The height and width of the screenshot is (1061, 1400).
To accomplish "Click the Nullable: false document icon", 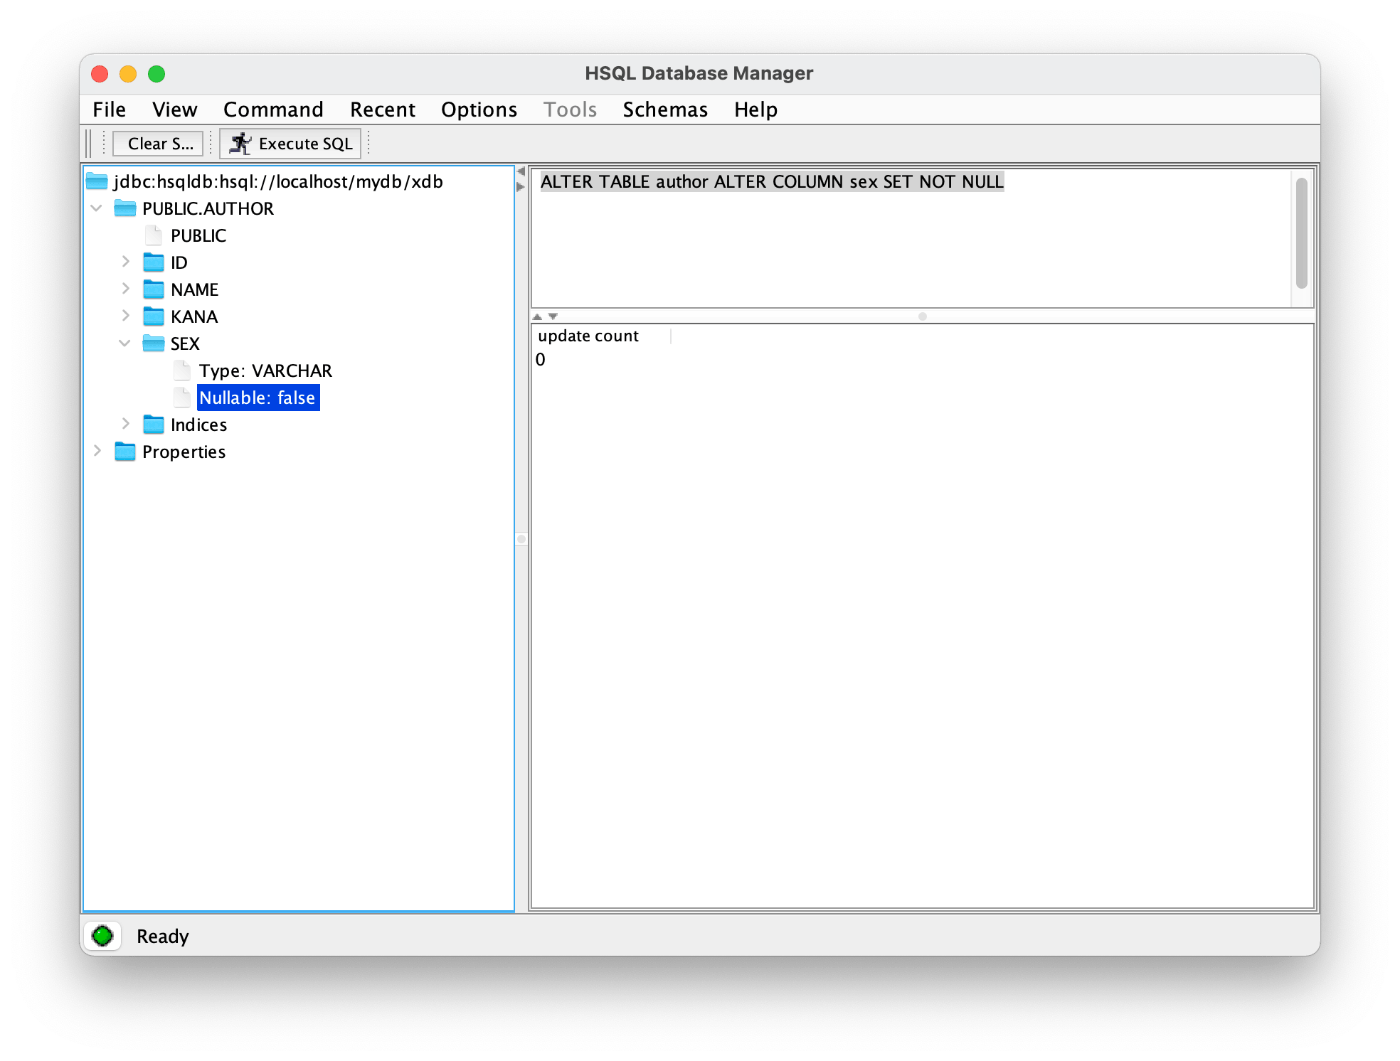I will tap(181, 397).
